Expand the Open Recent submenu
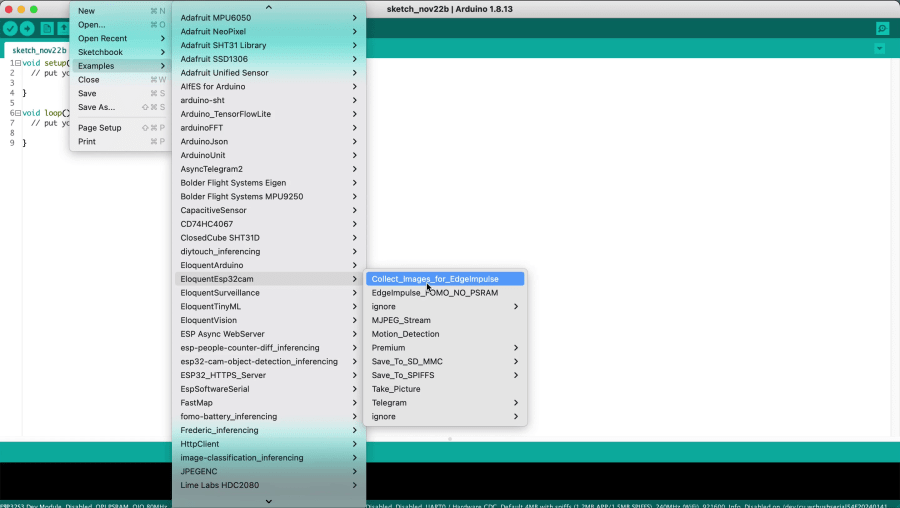This screenshot has width=900, height=508. pyautogui.click(x=121, y=38)
